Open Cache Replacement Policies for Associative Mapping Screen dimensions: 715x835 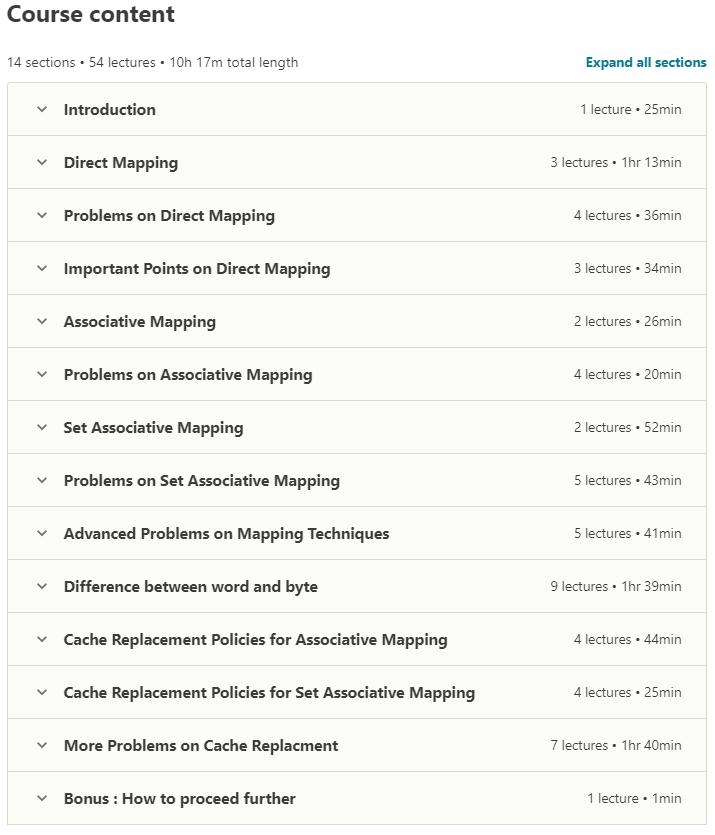coord(255,639)
